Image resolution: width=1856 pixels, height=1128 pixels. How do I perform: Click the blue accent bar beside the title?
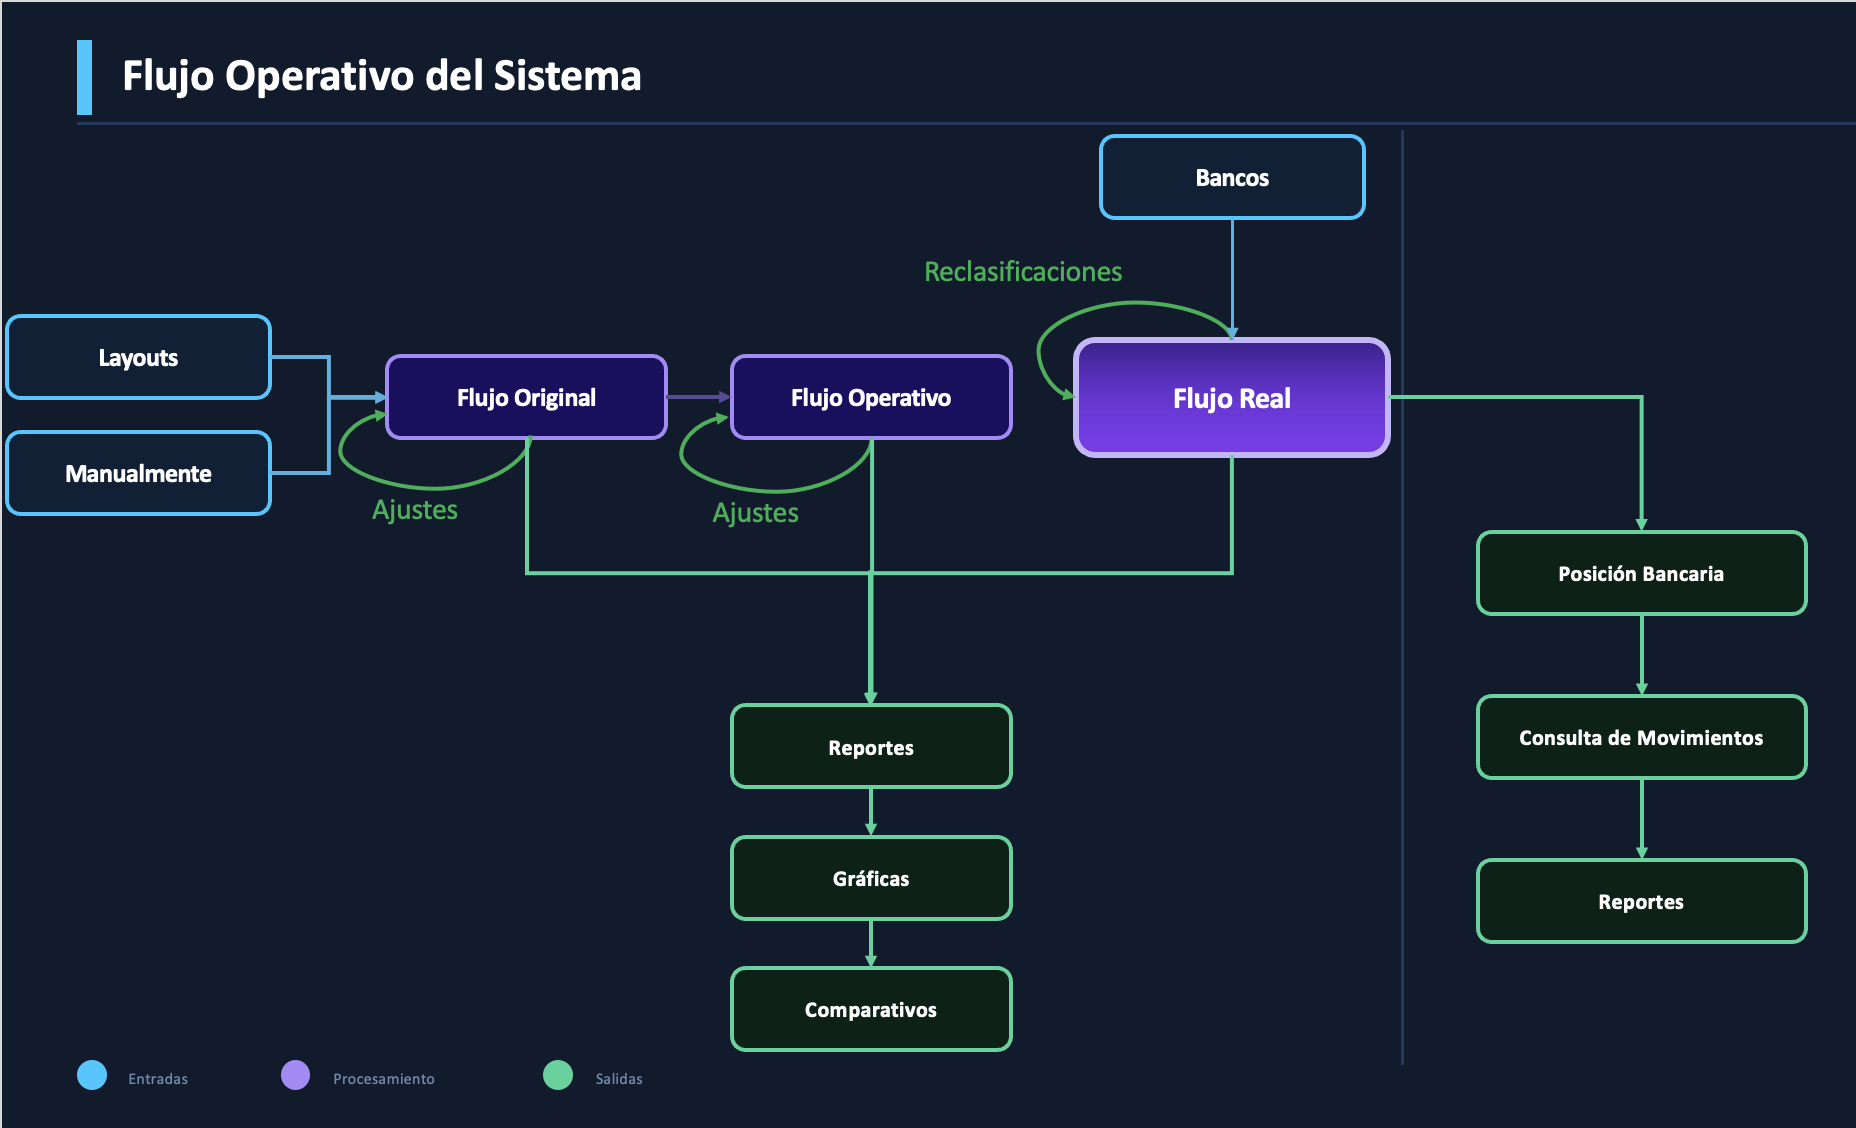pyautogui.click(x=84, y=74)
